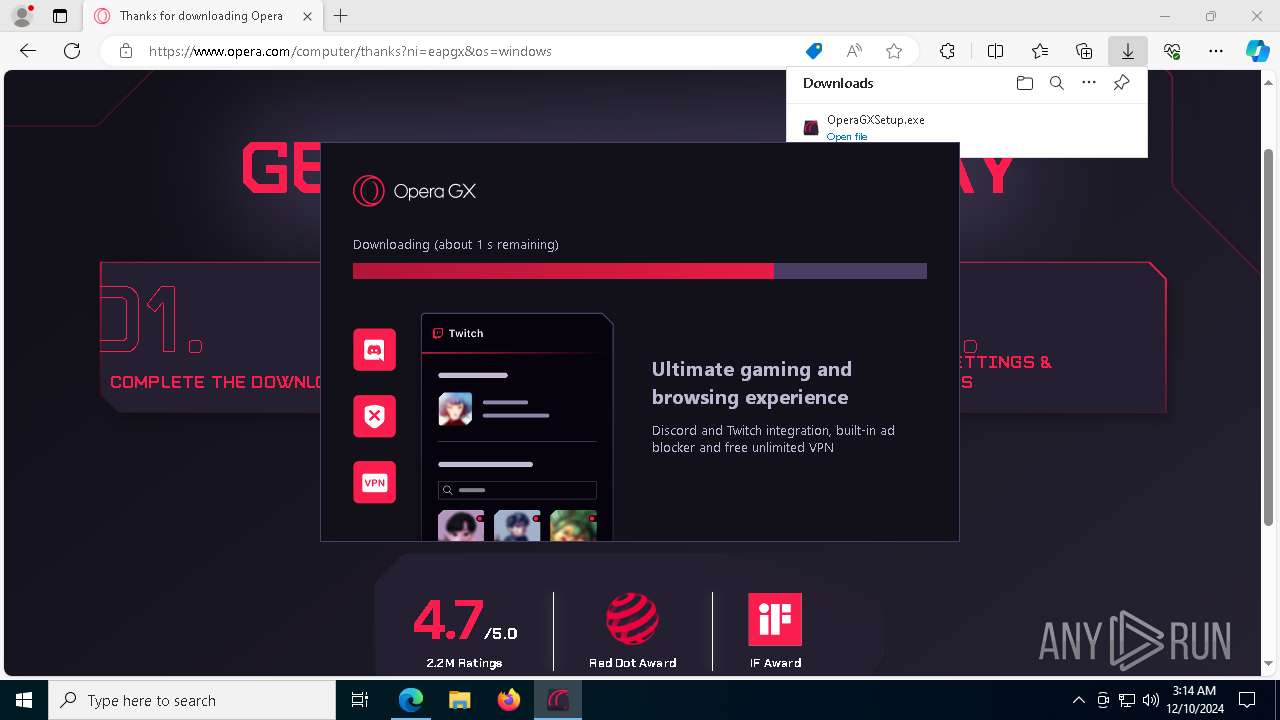Click the browser back arrow
Viewport: 1280px width, 720px height.
pos(28,51)
